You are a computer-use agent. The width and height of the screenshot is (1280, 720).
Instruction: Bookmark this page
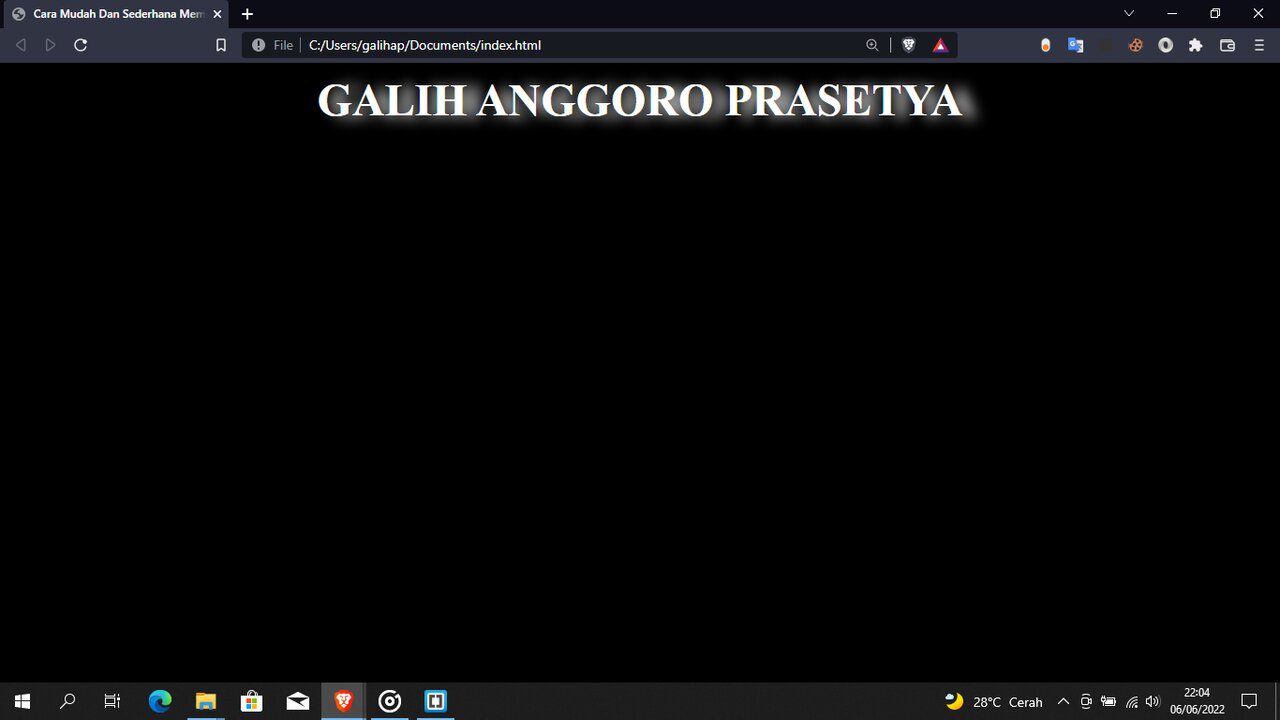click(x=221, y=45)
